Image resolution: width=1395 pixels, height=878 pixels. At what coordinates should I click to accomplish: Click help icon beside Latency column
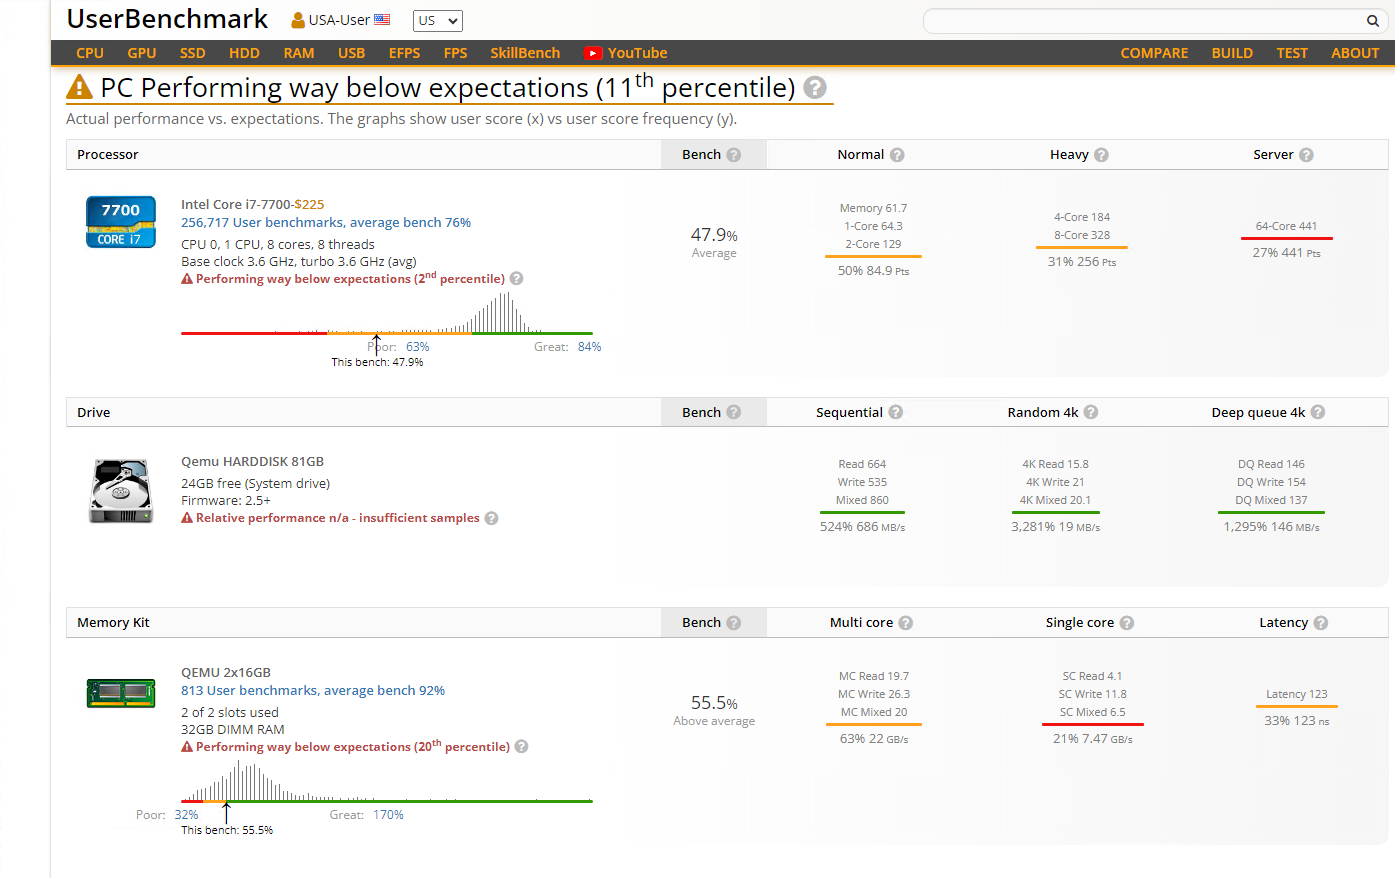pos(1321,623)
